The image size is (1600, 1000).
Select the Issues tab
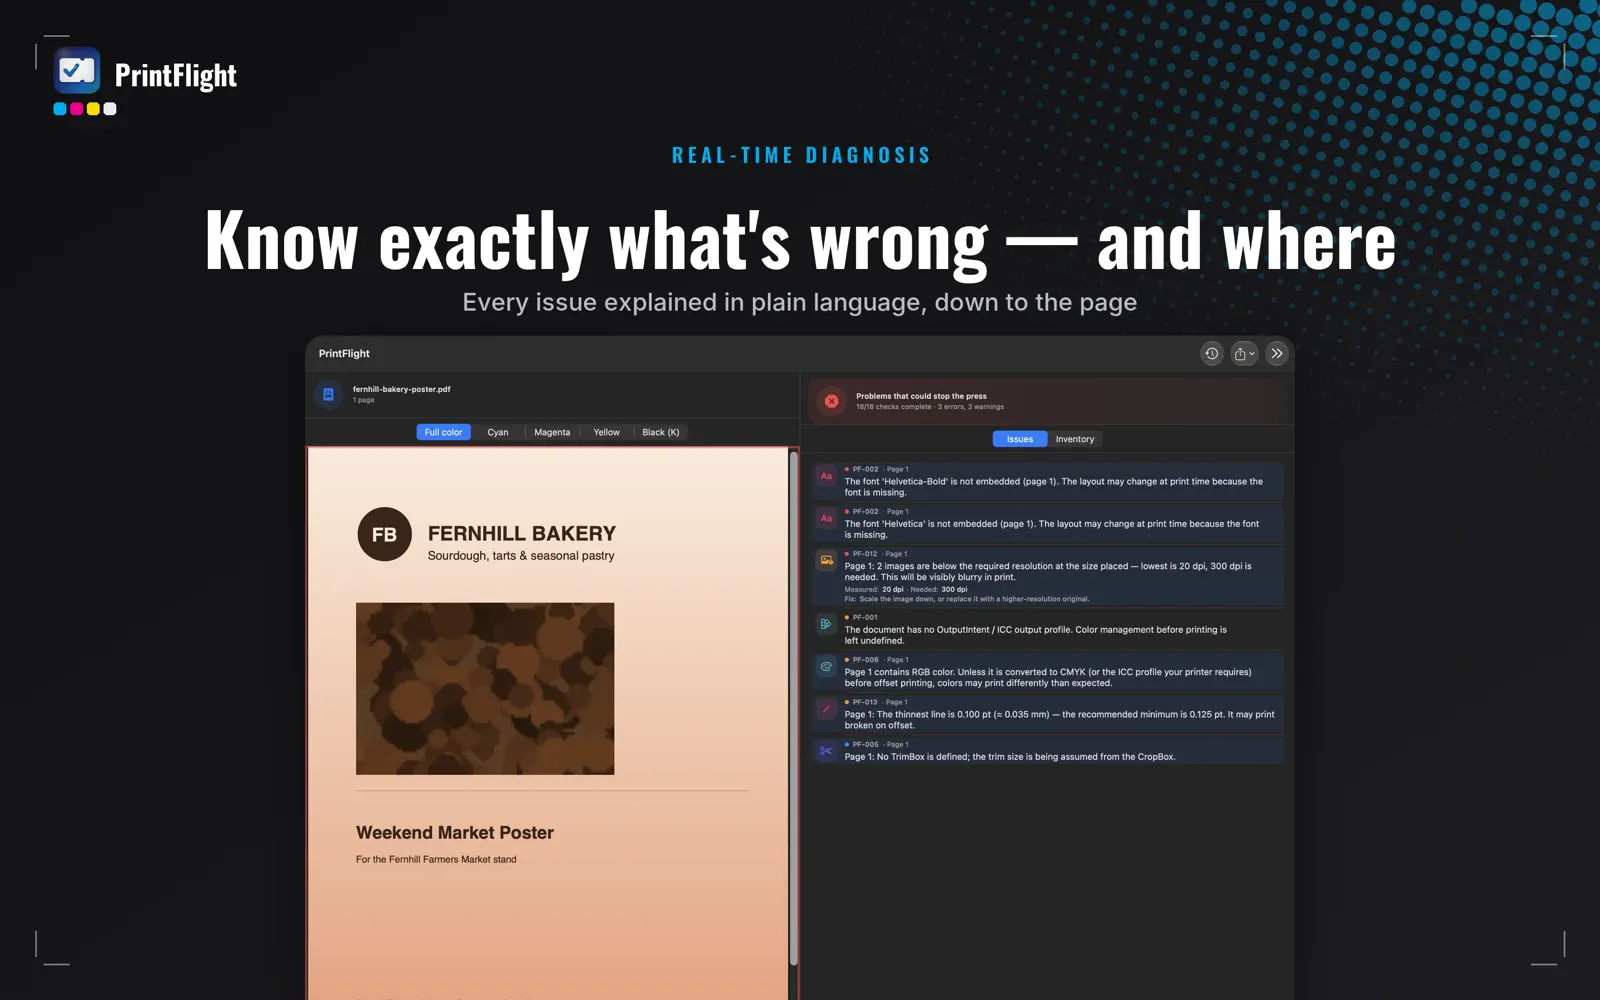click(1020, 439)
